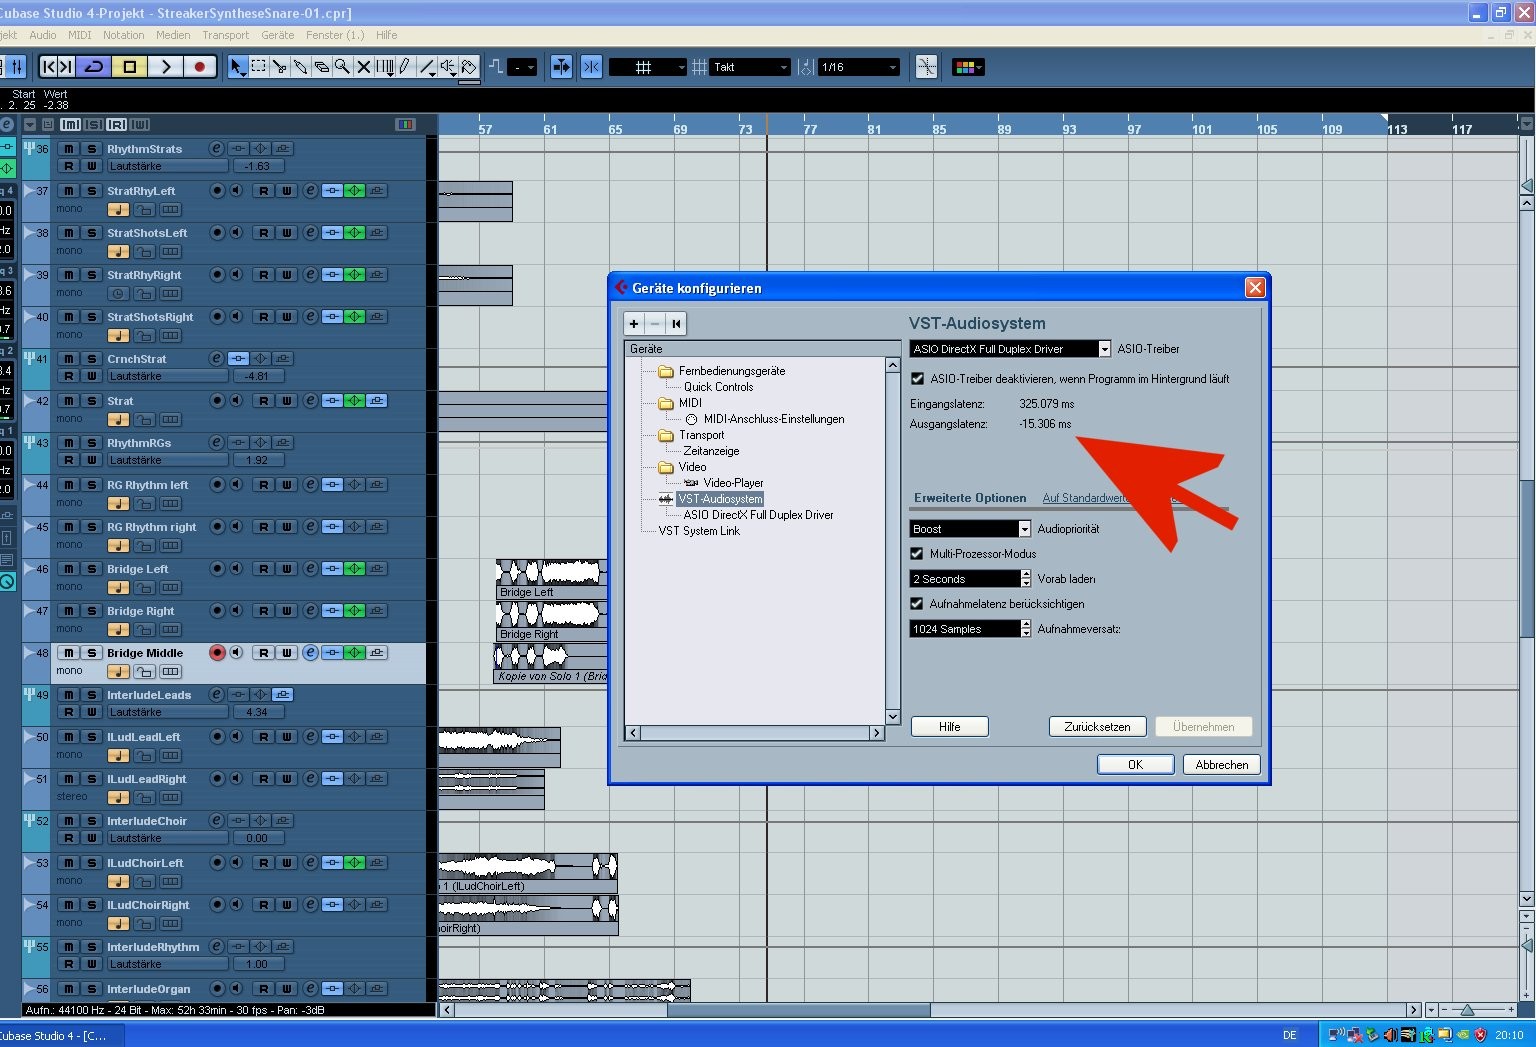
Task: Select the Draw pencil tool
Action: 405,67
